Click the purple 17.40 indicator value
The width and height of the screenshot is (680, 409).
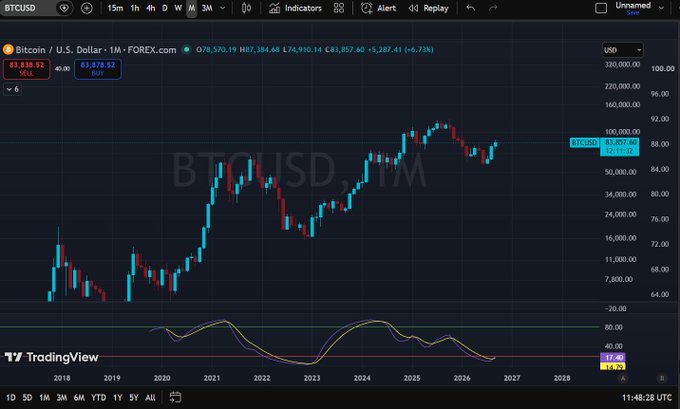(x=613, y=358)
